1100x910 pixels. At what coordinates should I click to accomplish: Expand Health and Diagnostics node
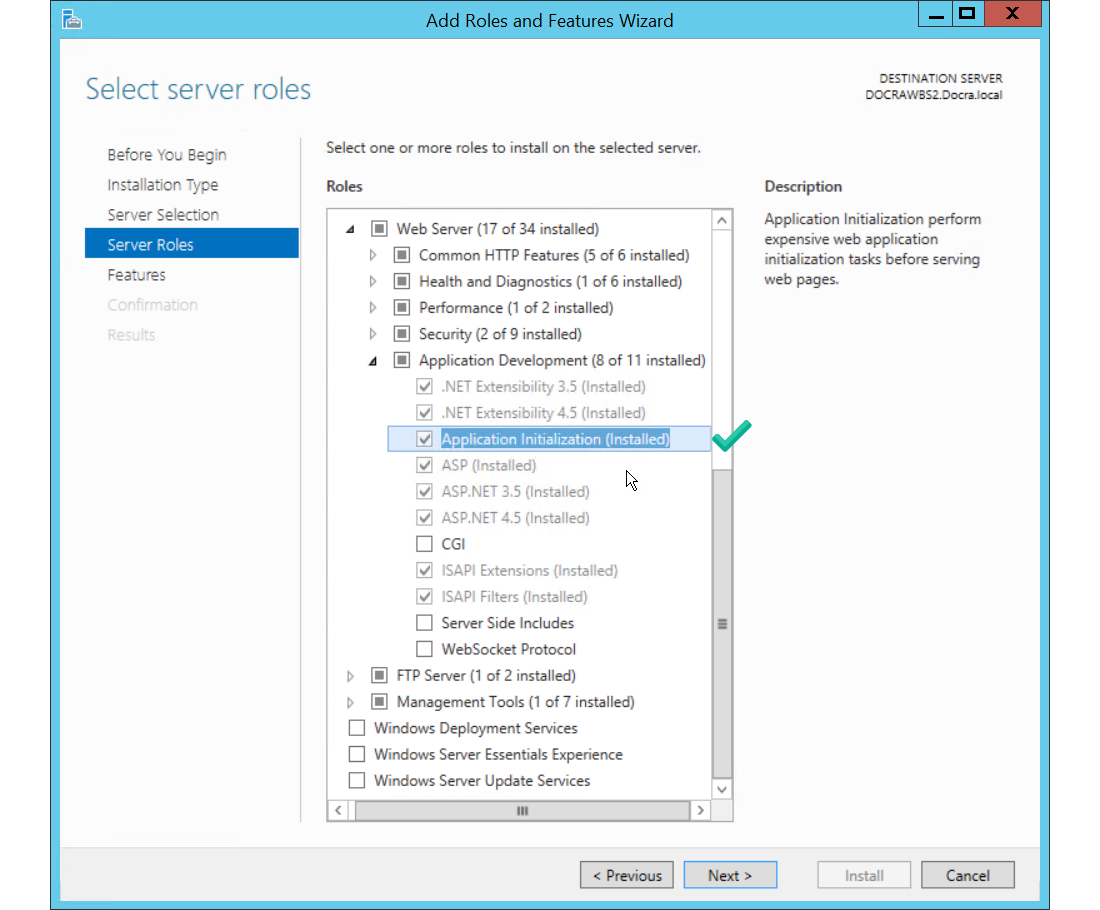click(x=373, y=281)
